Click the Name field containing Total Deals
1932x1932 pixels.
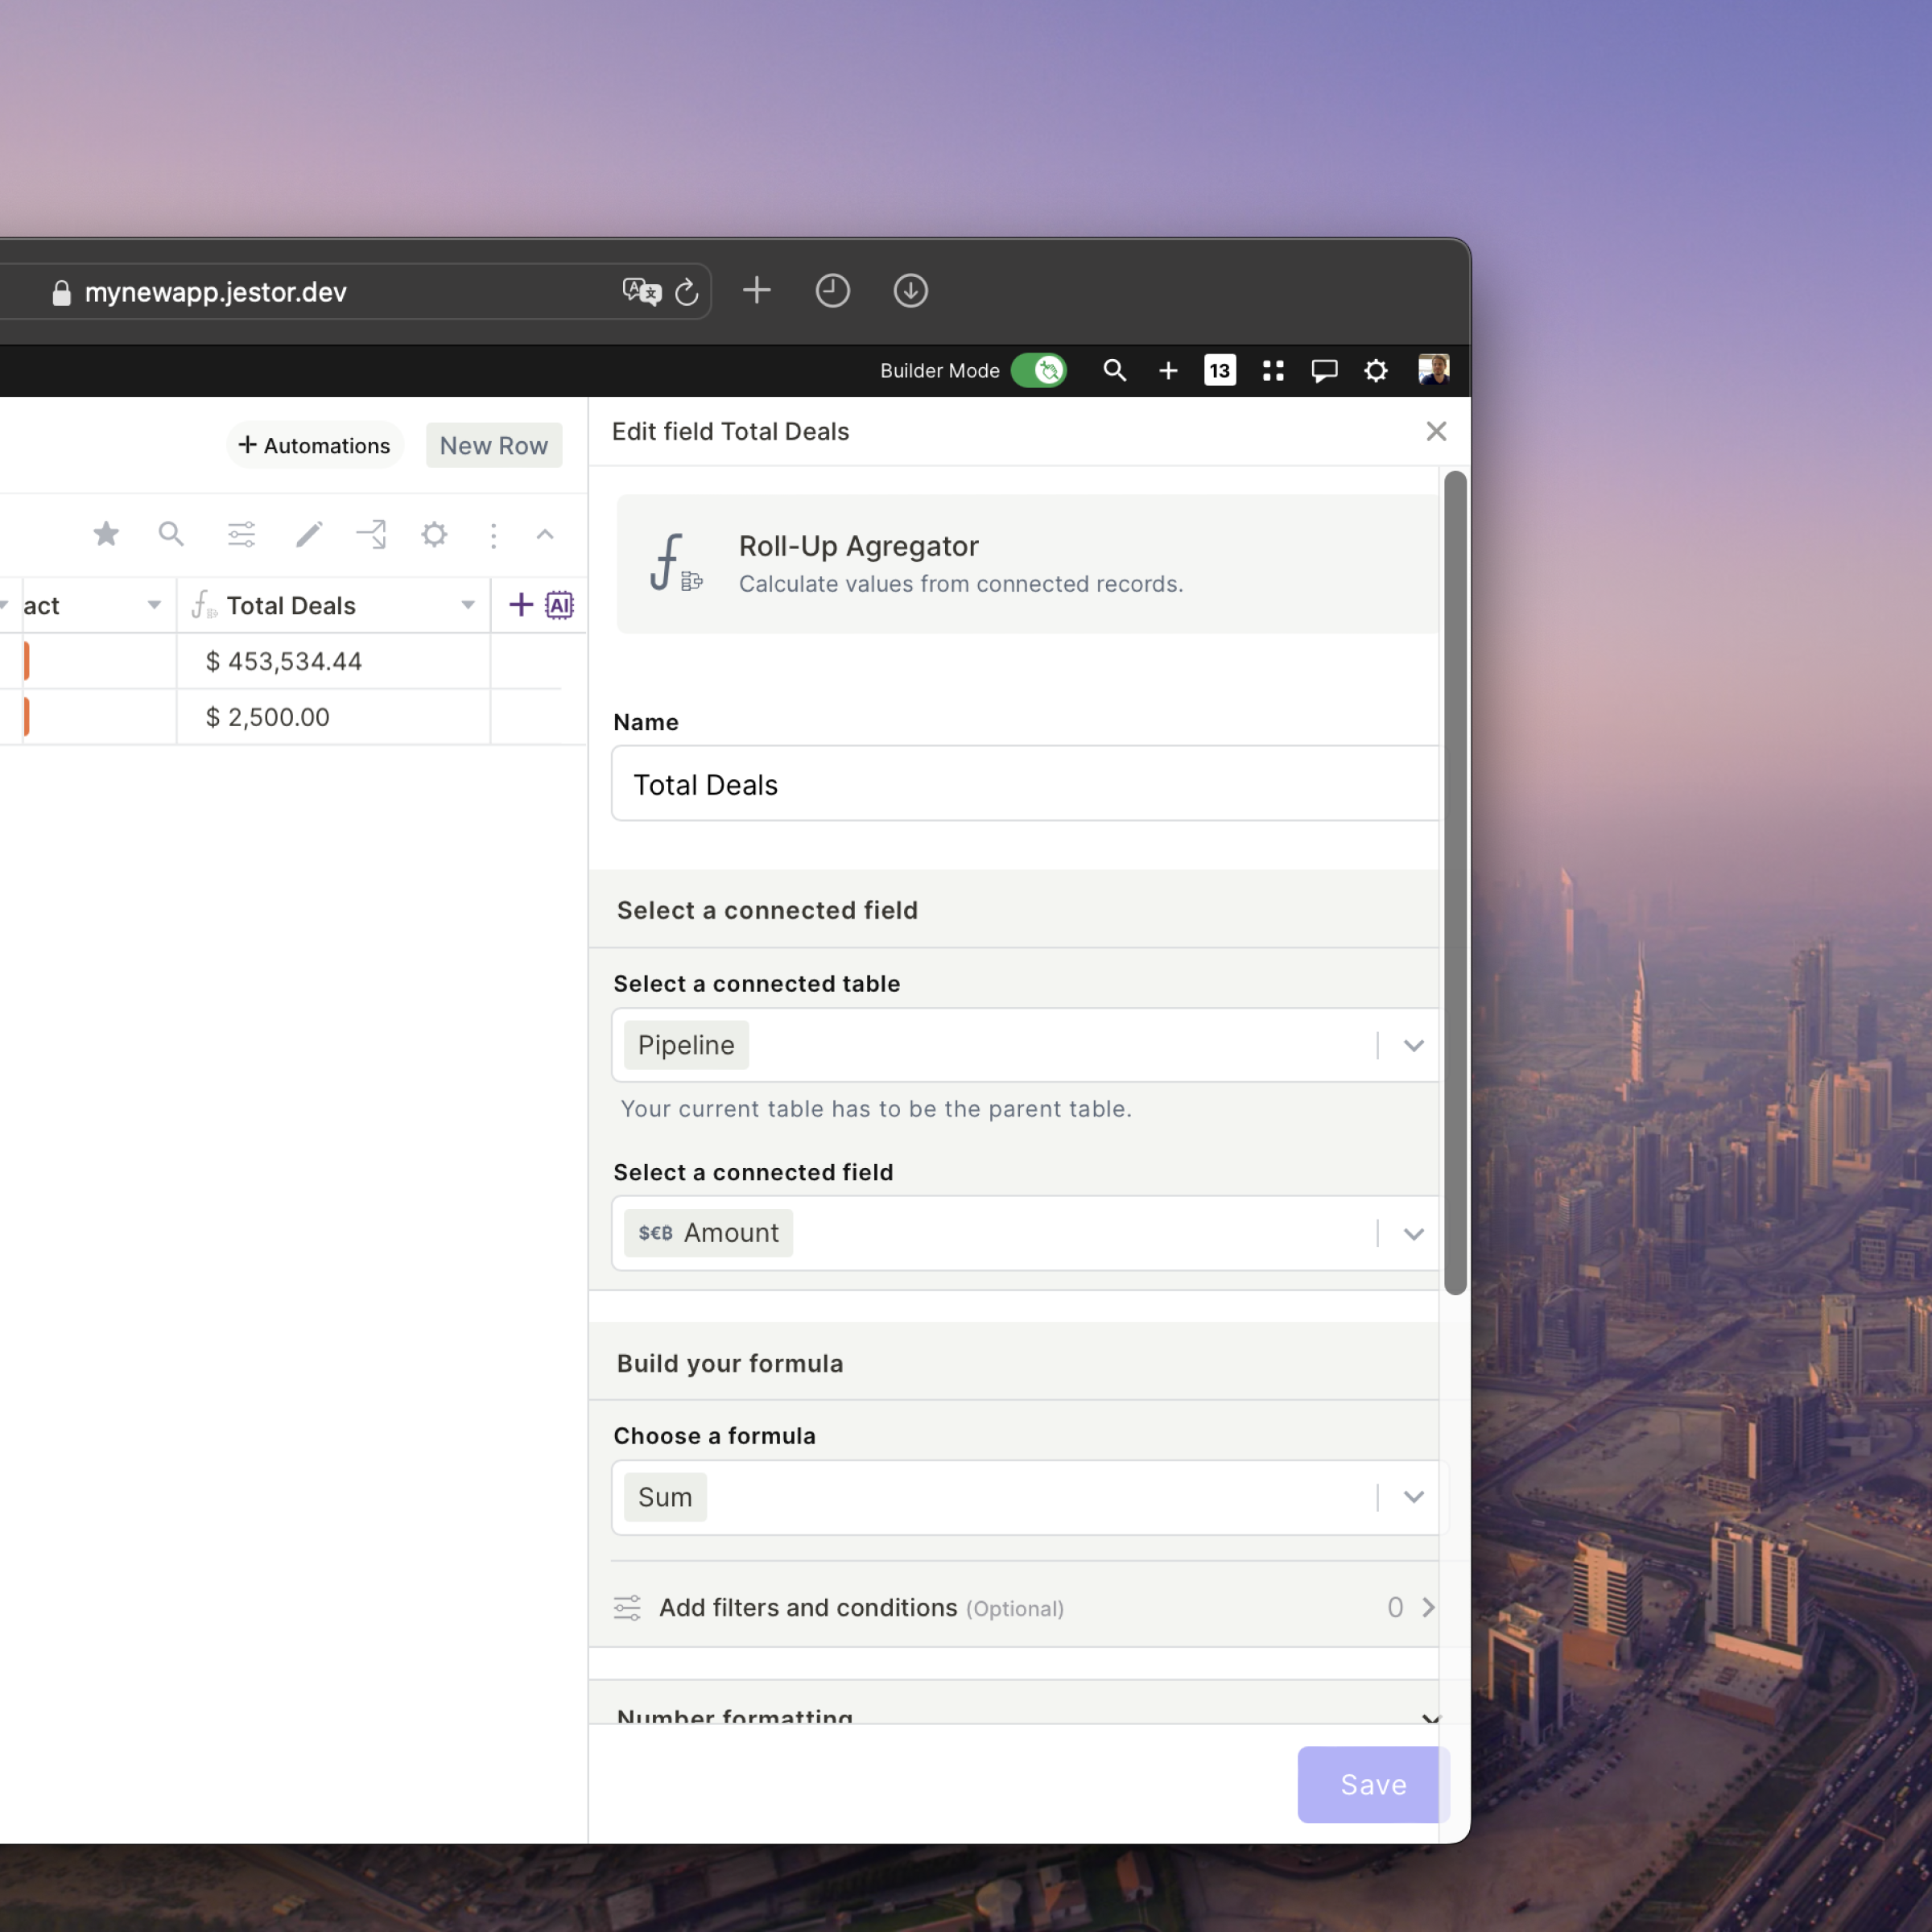pyautogui.click(x=1024, y=784)
